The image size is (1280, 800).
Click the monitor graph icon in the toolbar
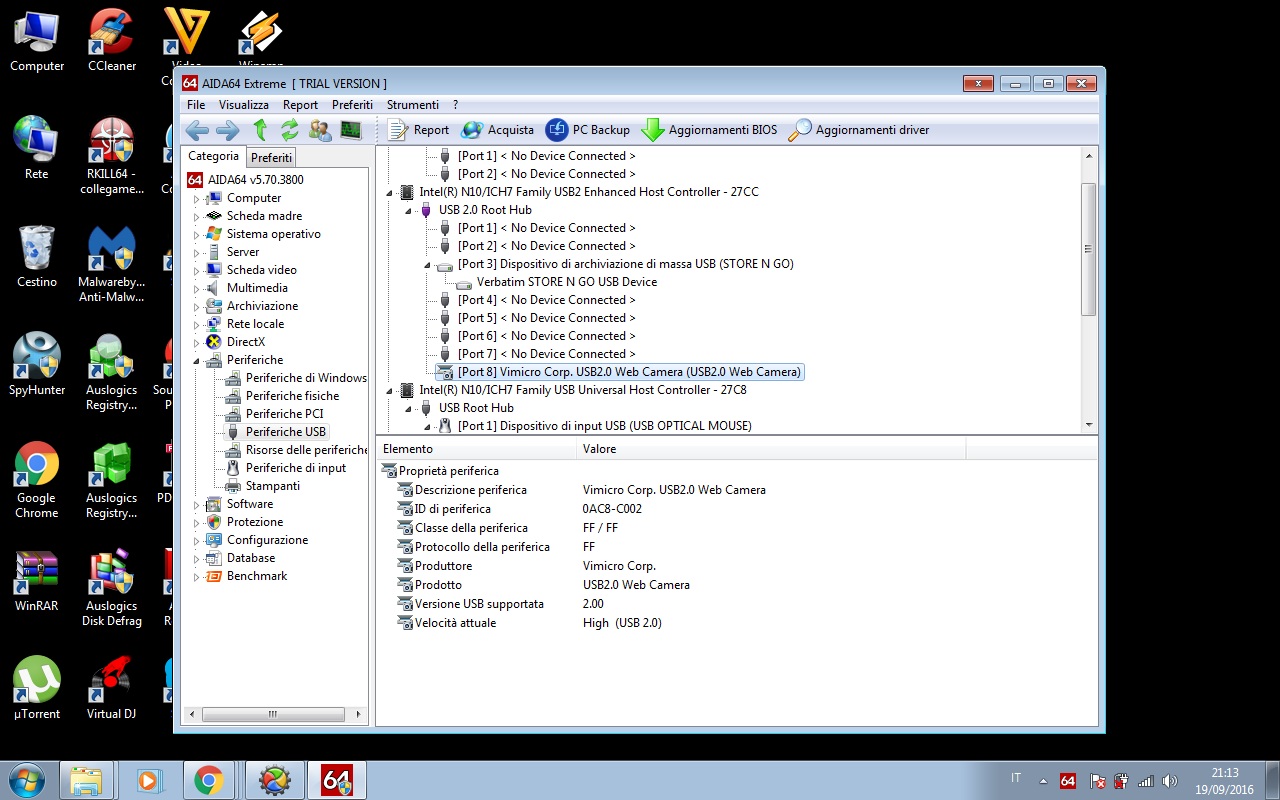coord(350,130)
